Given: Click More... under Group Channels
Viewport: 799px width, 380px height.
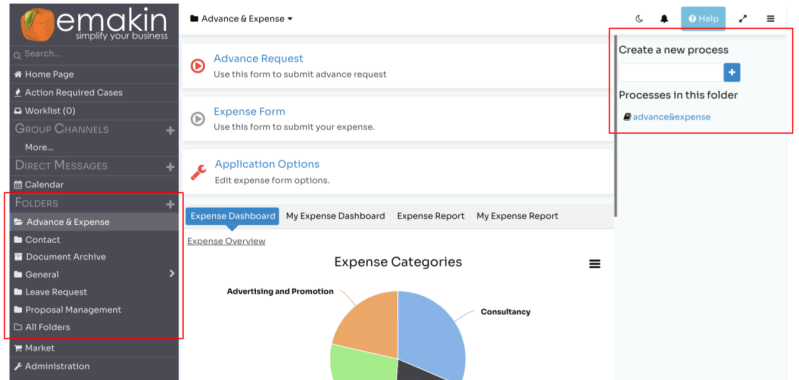Looking at the screenshot, I should [x=39, y=147].
